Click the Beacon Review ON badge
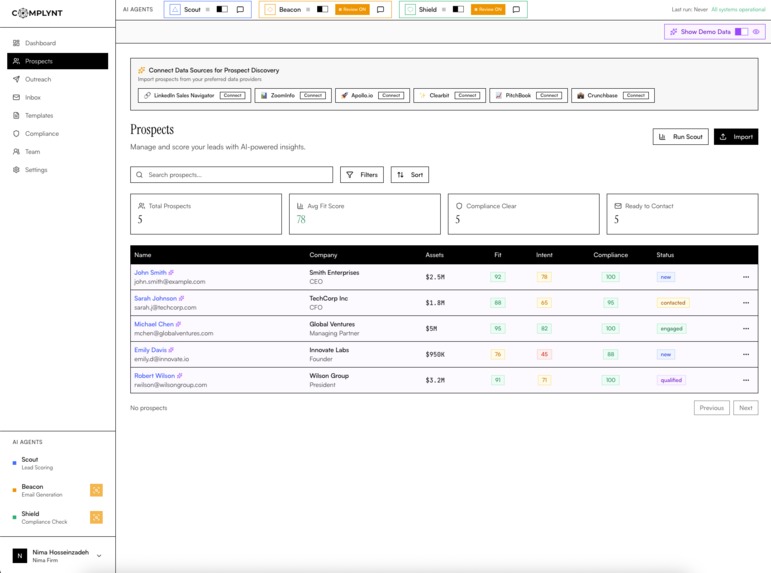 click(x=352, y=9)
